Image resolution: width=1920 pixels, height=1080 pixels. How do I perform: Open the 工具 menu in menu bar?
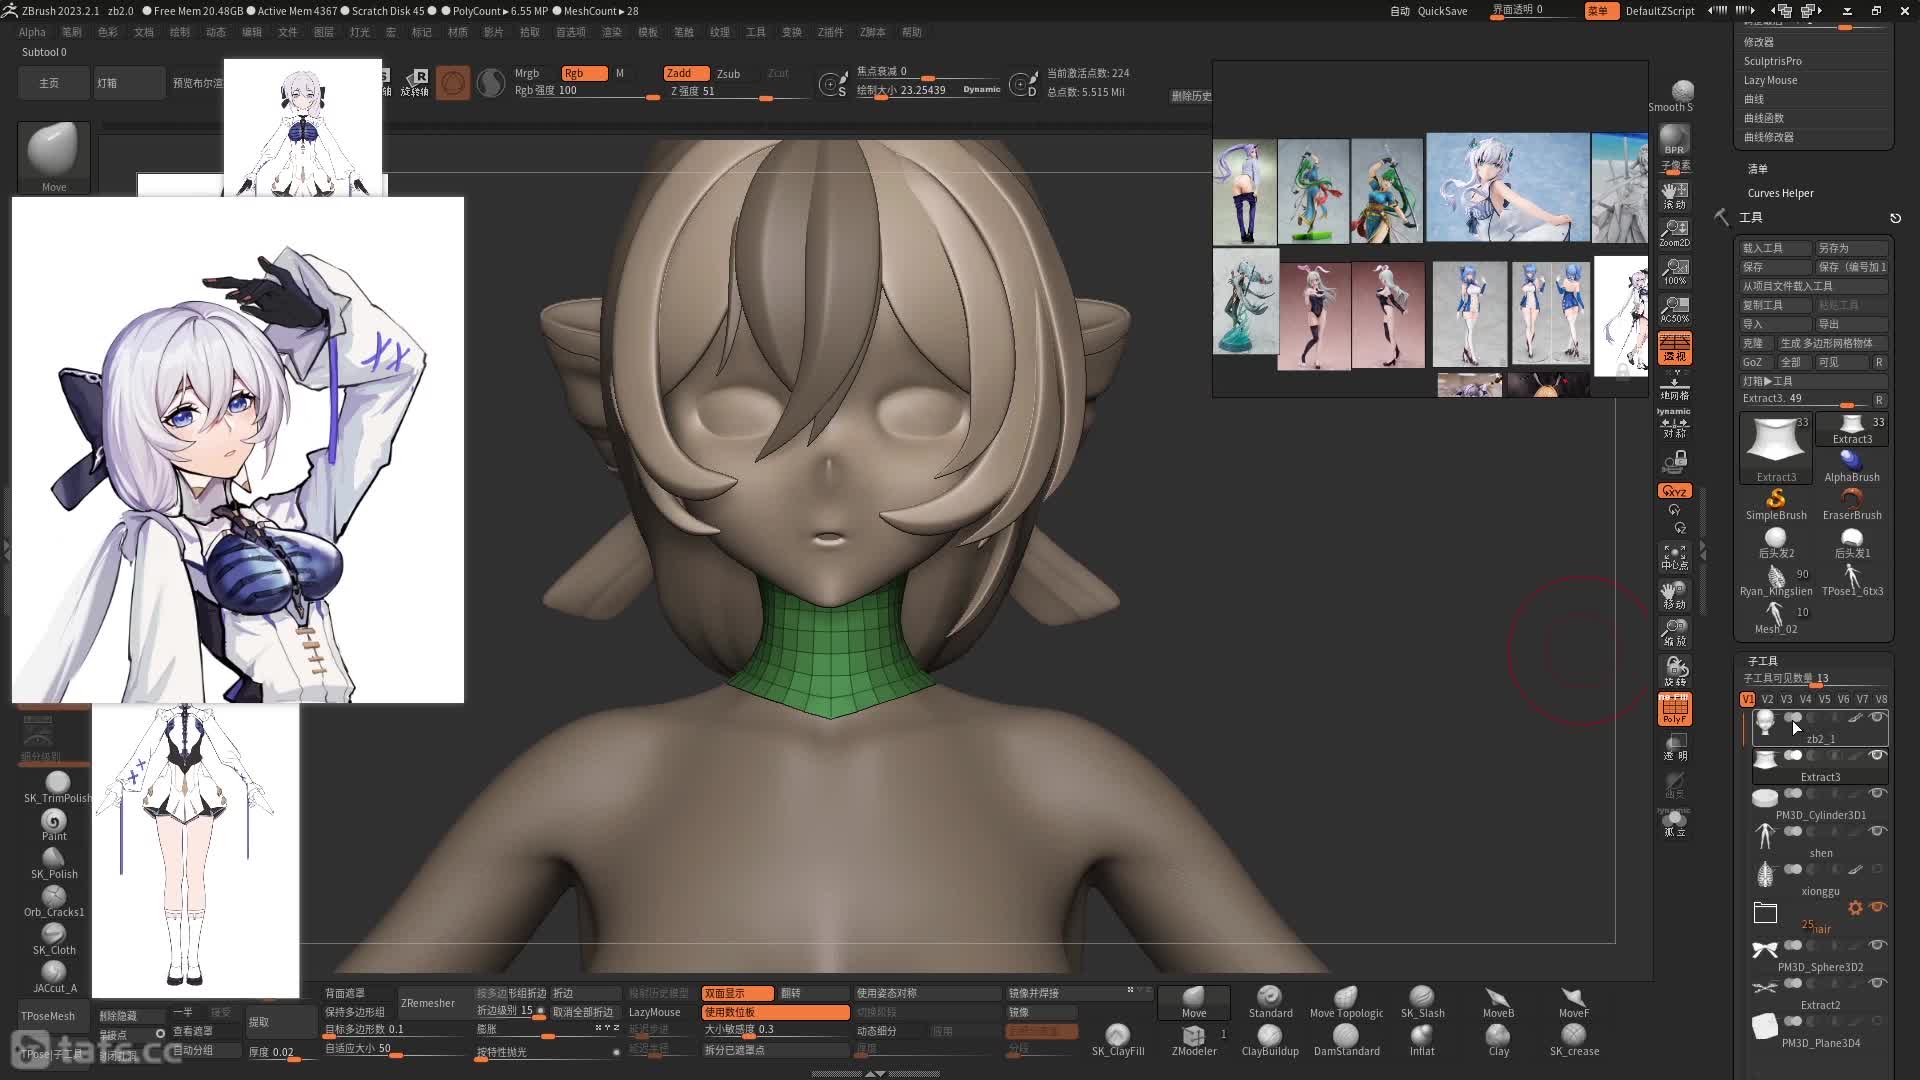[756, 32]
